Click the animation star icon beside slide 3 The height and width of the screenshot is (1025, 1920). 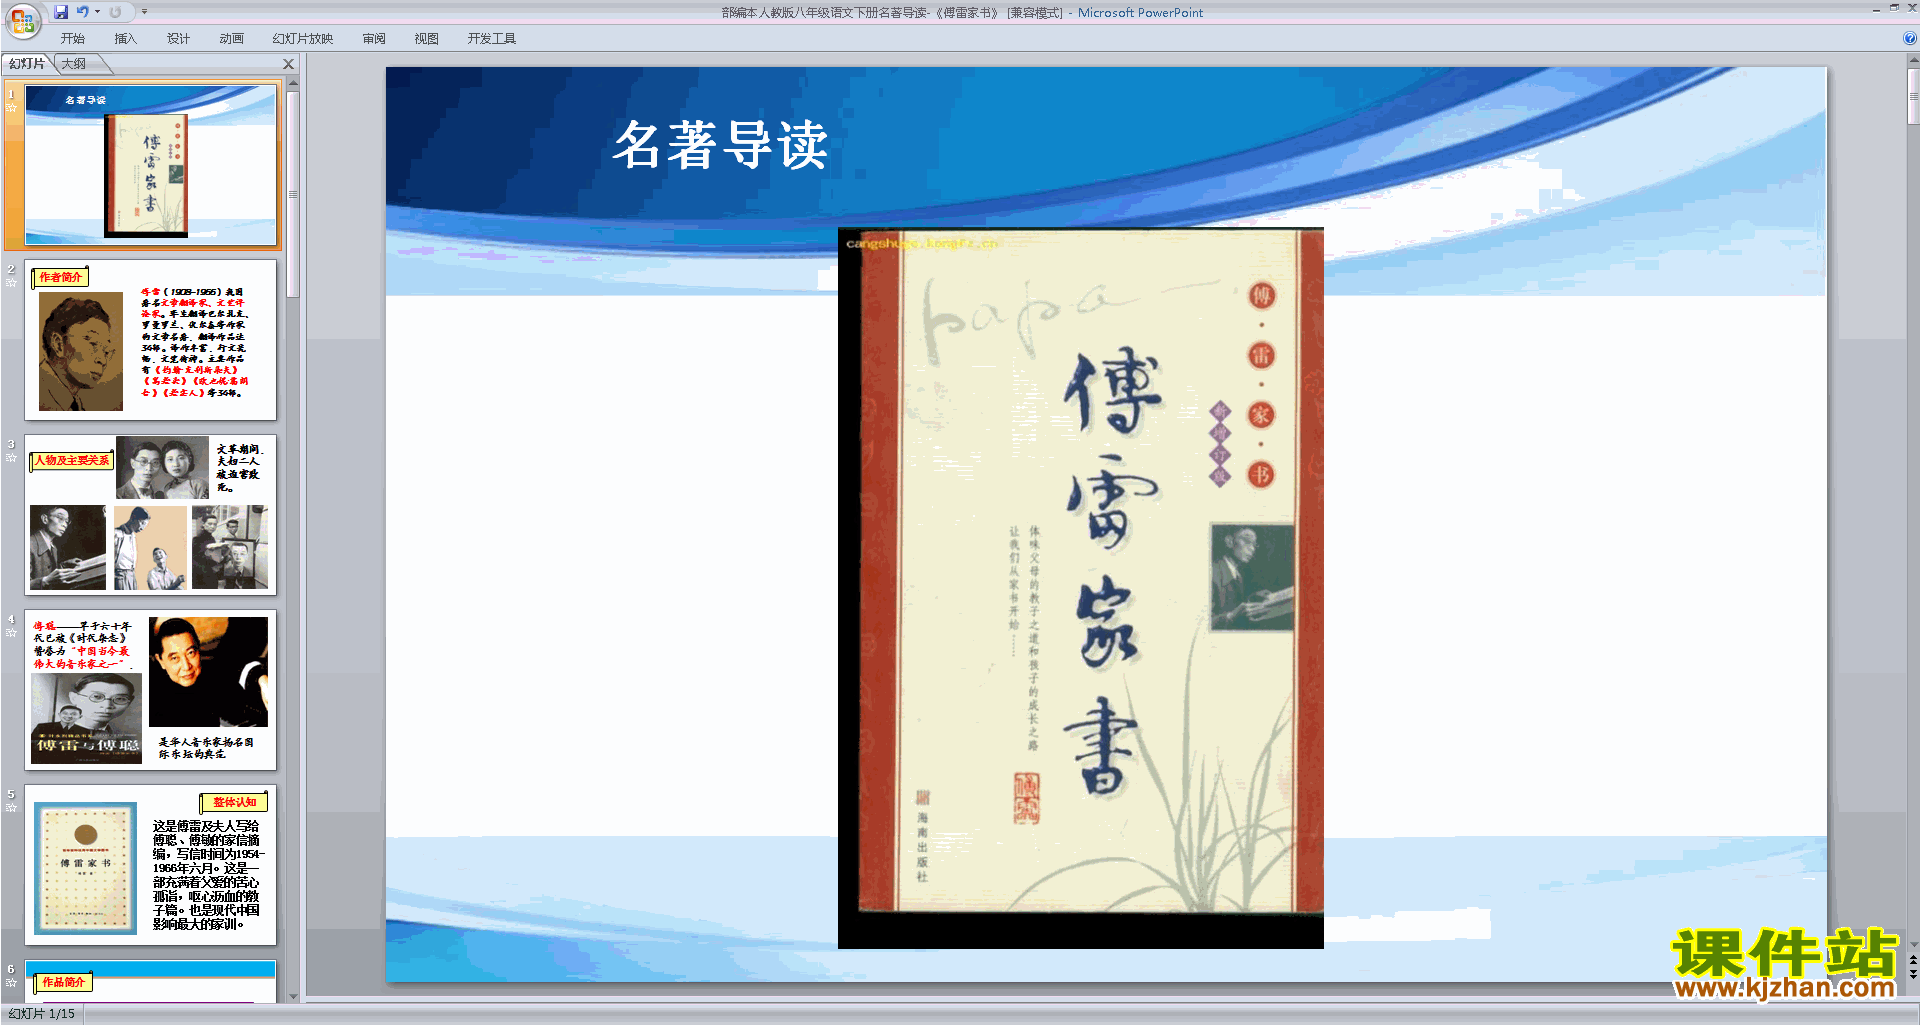click(x=12, y=457)
